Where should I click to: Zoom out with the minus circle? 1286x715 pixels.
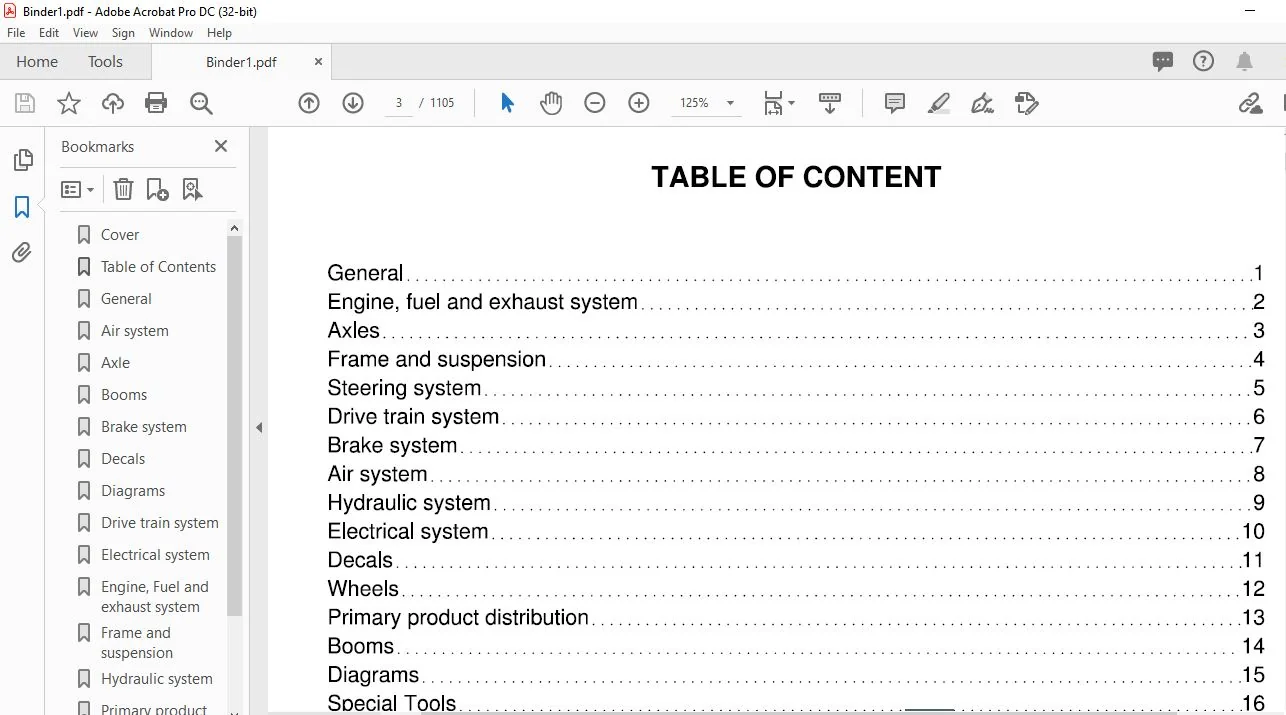[x=595, y=103]
